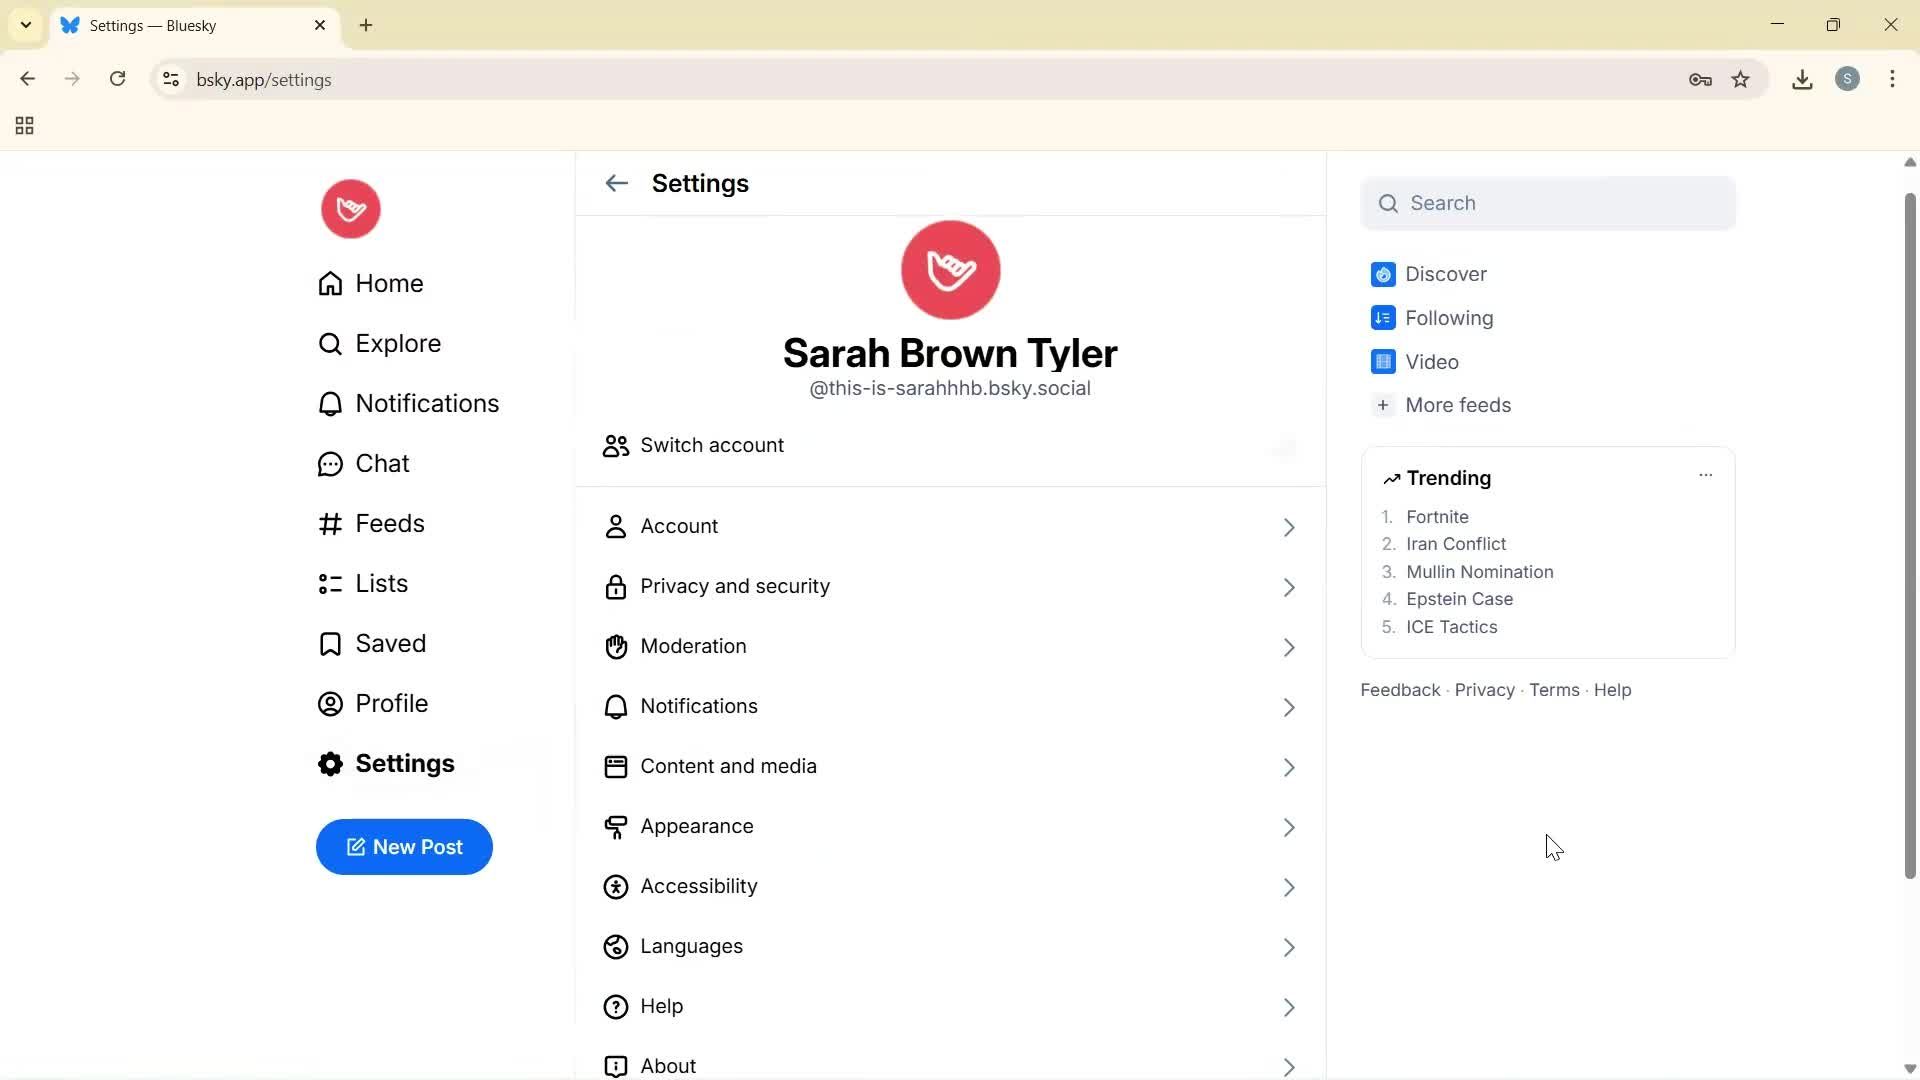Image resolution: width=1920 pixels, height=1080 pixels.
Task: Add more feeds with the plus icon
Action: click(1382, 405)
